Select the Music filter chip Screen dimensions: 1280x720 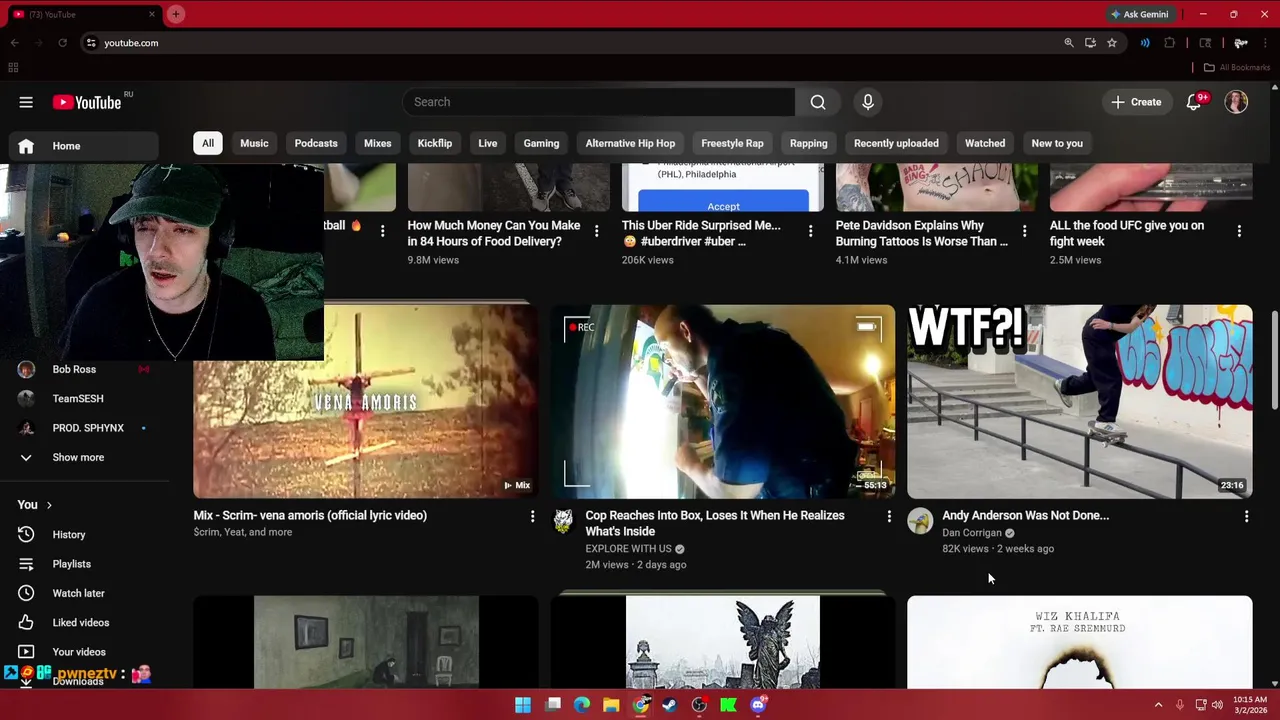click(x=254, y=143)
